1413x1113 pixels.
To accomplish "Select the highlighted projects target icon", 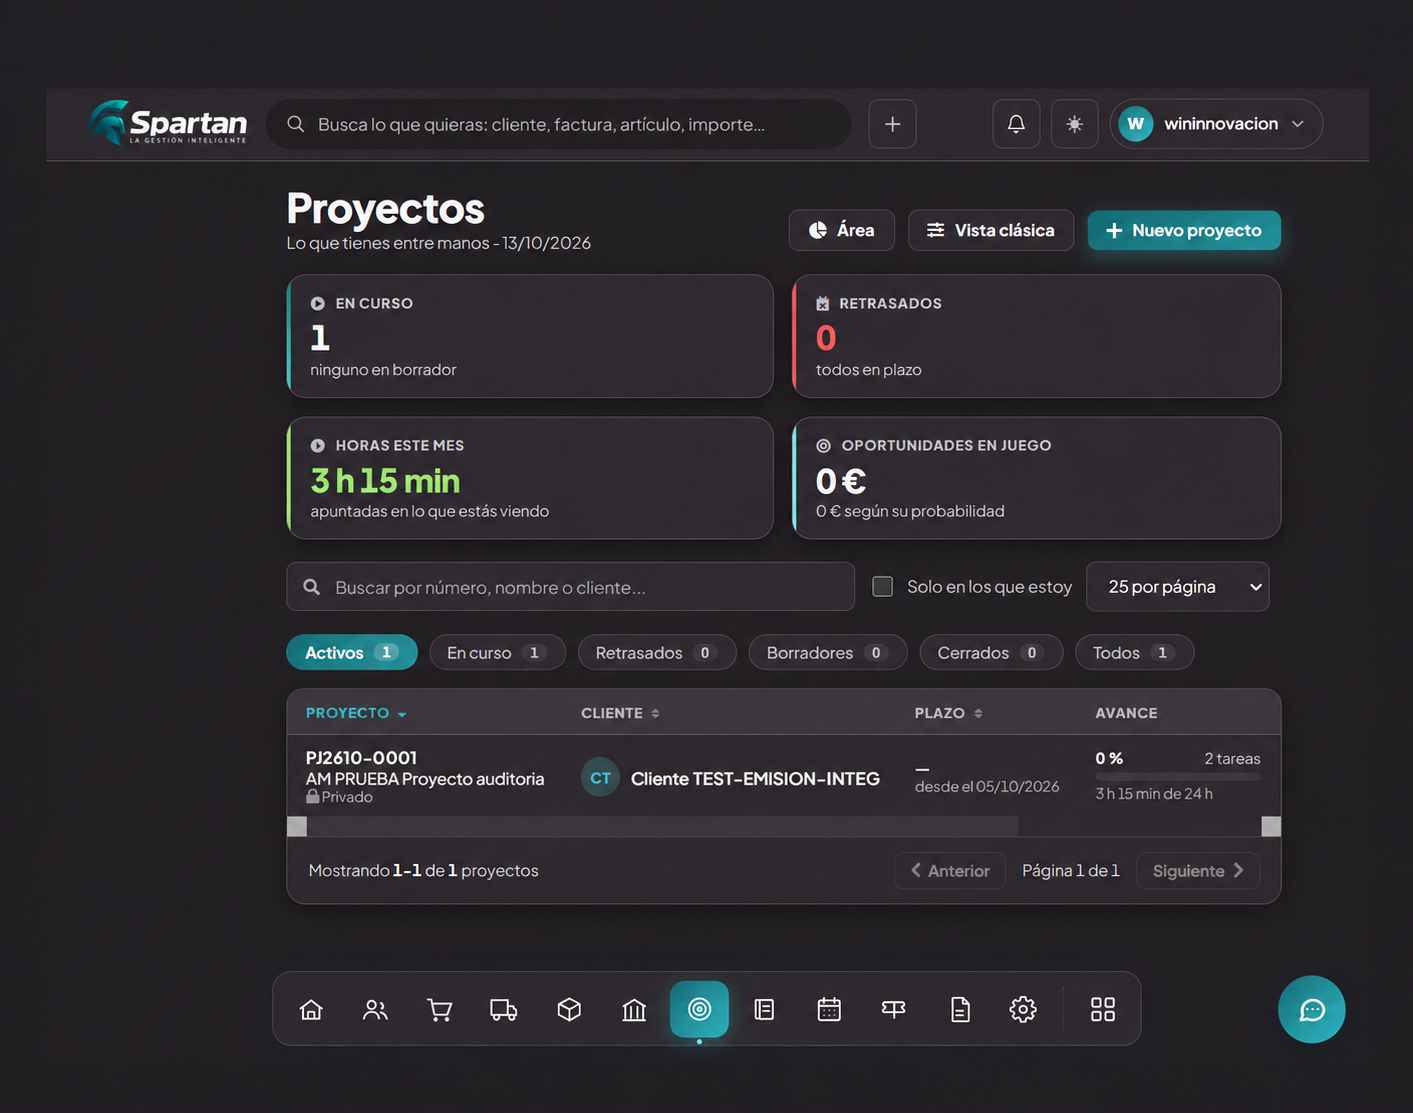I will point(699,1009).
